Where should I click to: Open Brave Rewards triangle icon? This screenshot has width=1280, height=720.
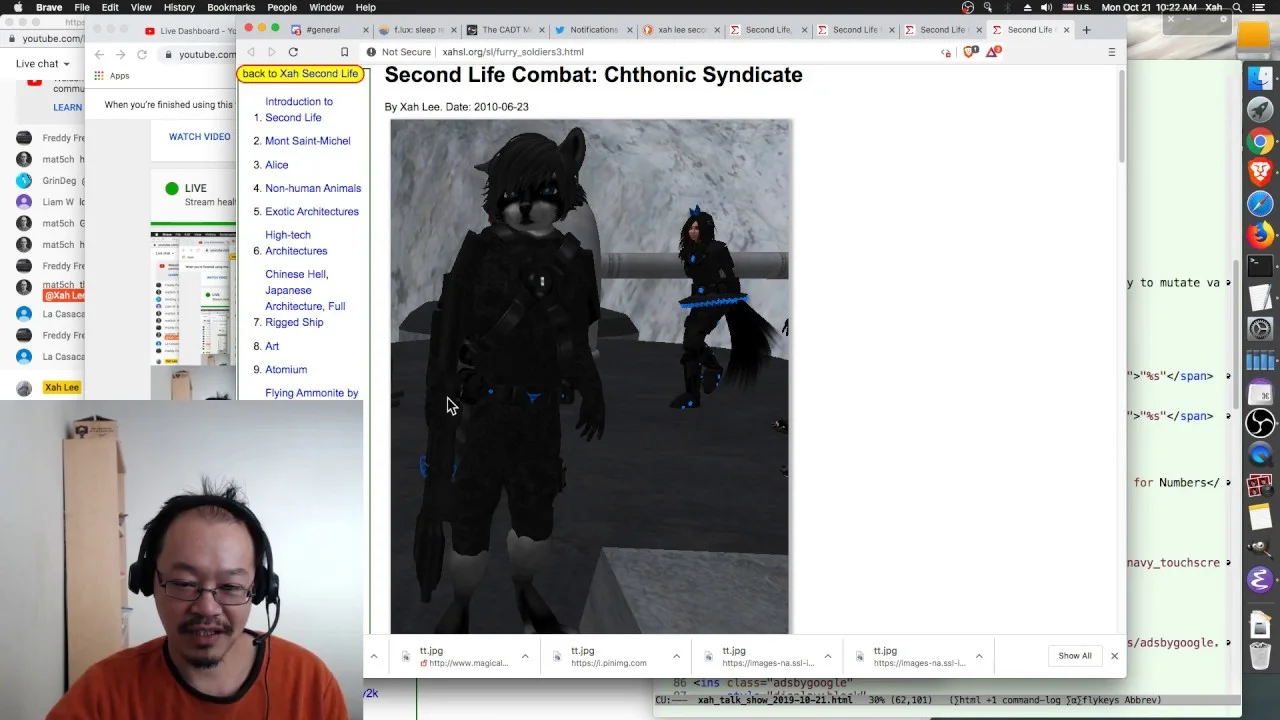coord(992,52)
